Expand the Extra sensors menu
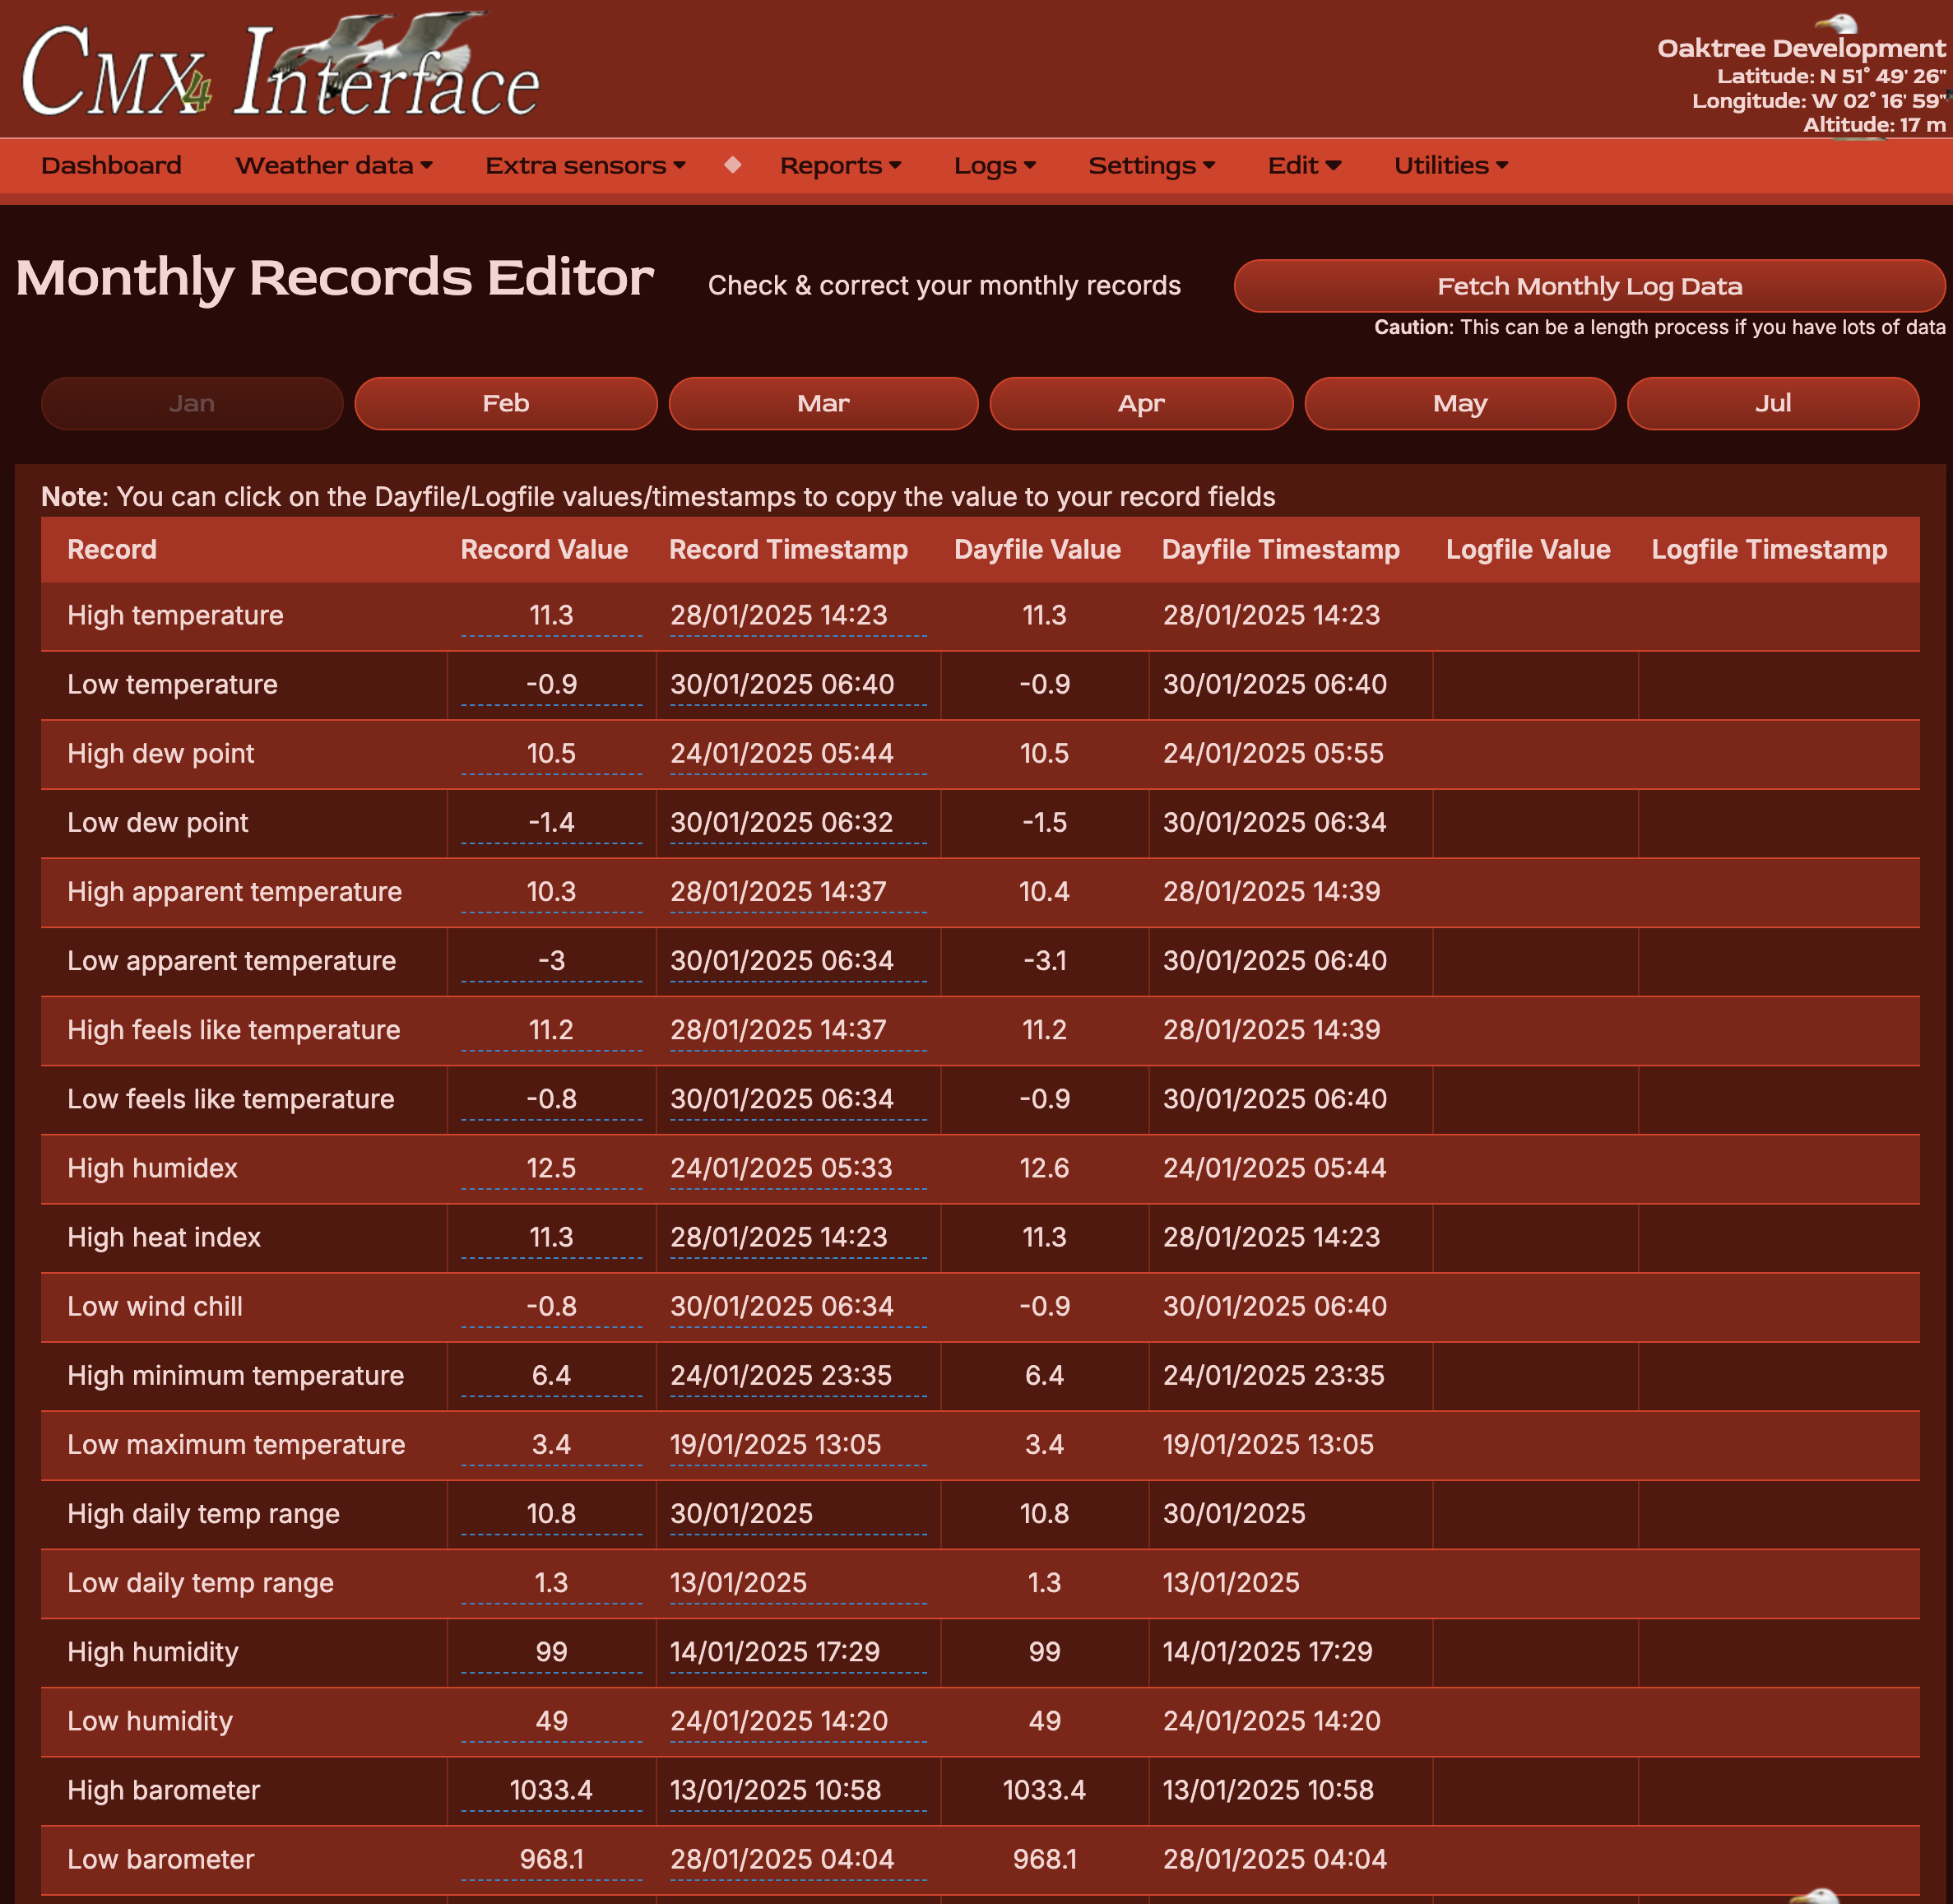Image resolution: width=1953 pixels, height=1904 pixels. (x=585, y=166)
